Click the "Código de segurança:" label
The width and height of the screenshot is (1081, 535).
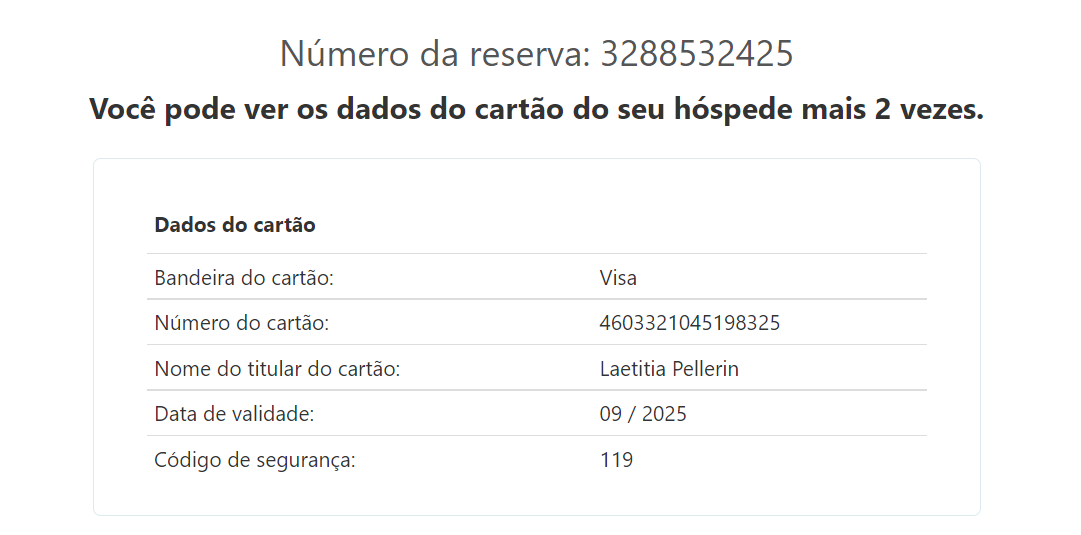coord(255,460)
